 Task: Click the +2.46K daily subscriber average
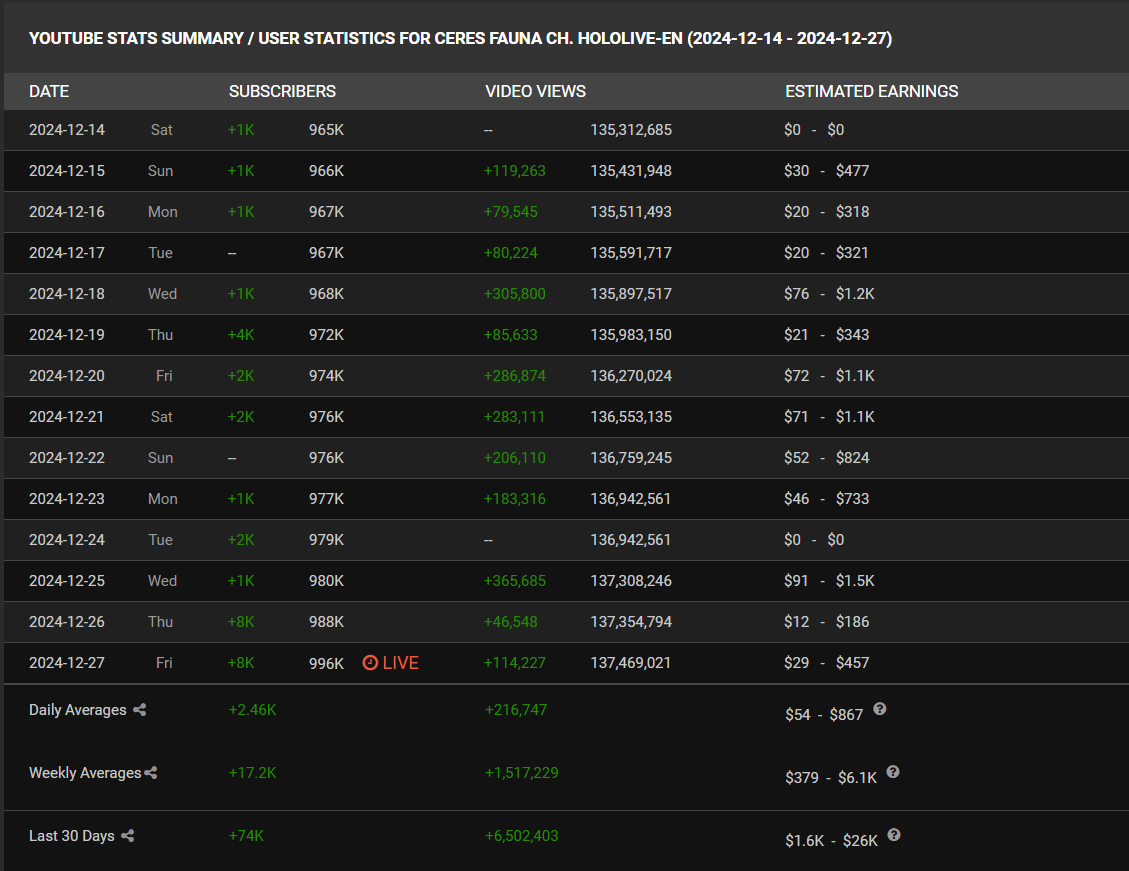[252, 710]
